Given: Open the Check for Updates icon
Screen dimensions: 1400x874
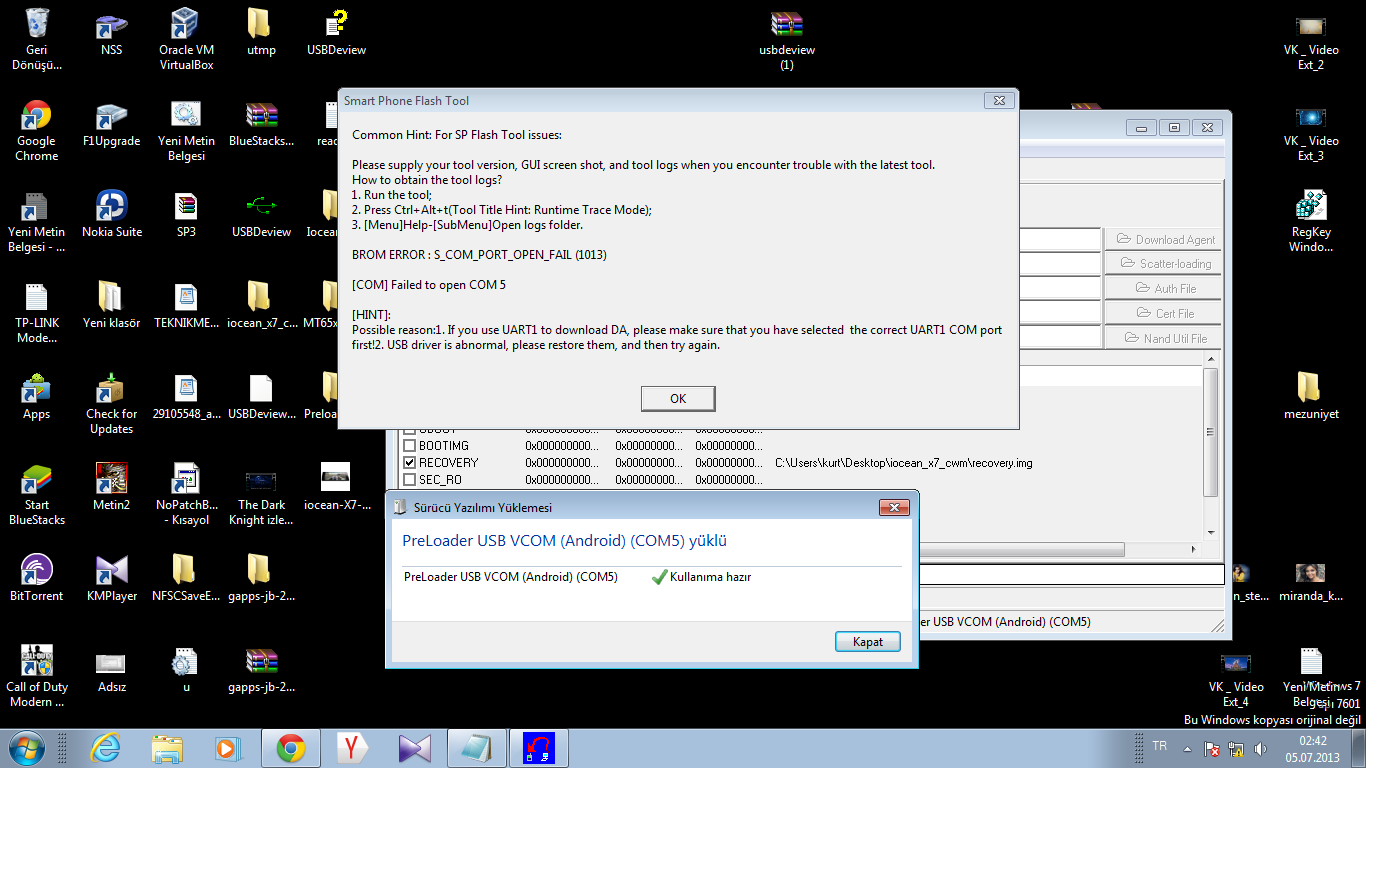Looking at the screenshot, I should pyautogui.click(x=111, y=403).
